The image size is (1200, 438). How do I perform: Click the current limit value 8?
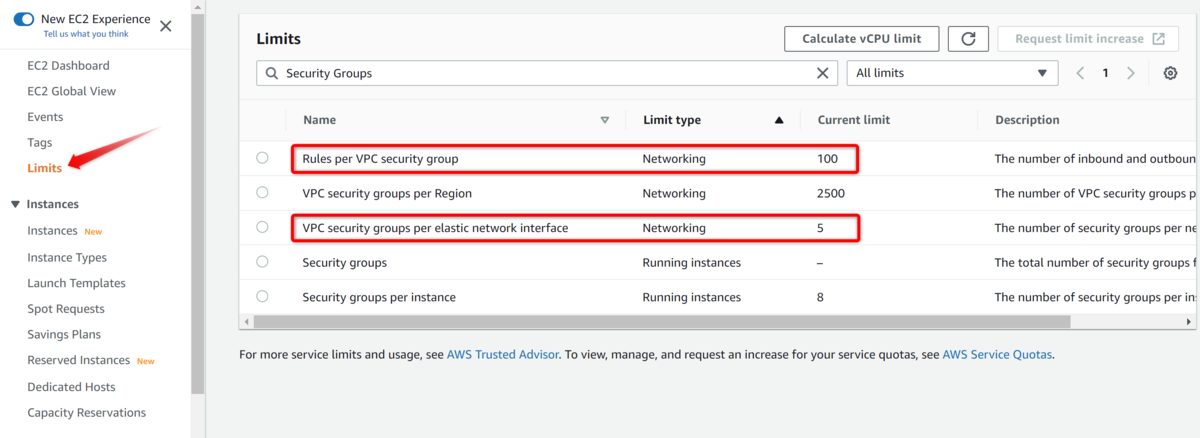(x=820, y=297)
